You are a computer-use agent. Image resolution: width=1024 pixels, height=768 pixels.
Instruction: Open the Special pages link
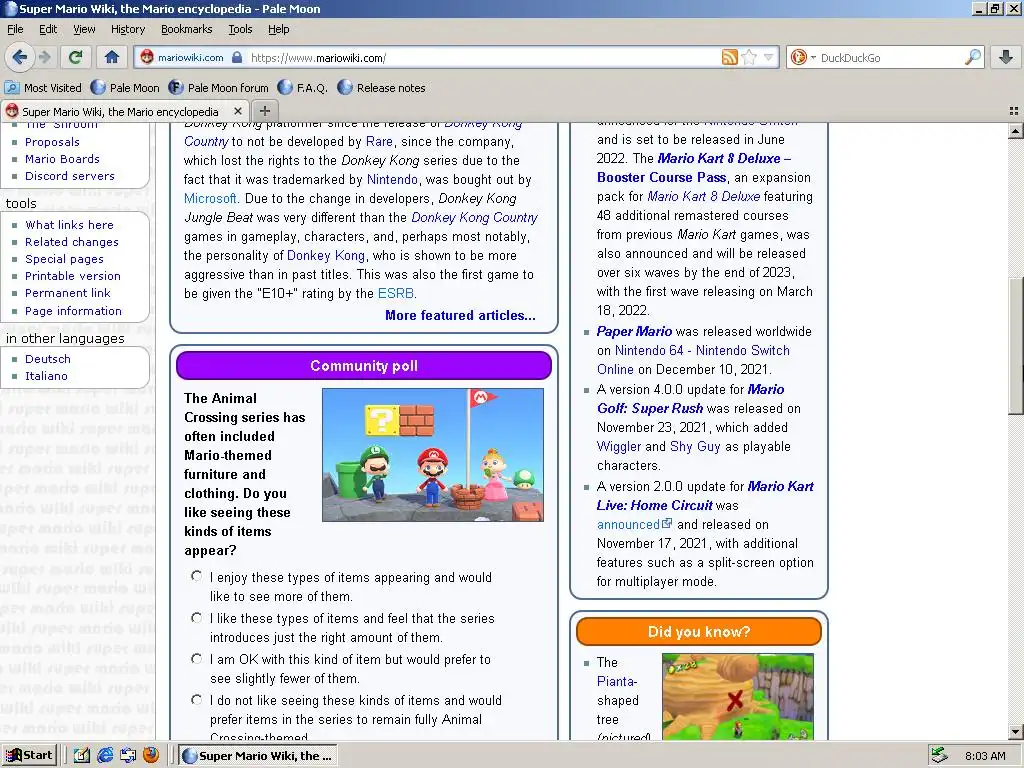pyautogui.click(x=64, y=259)
